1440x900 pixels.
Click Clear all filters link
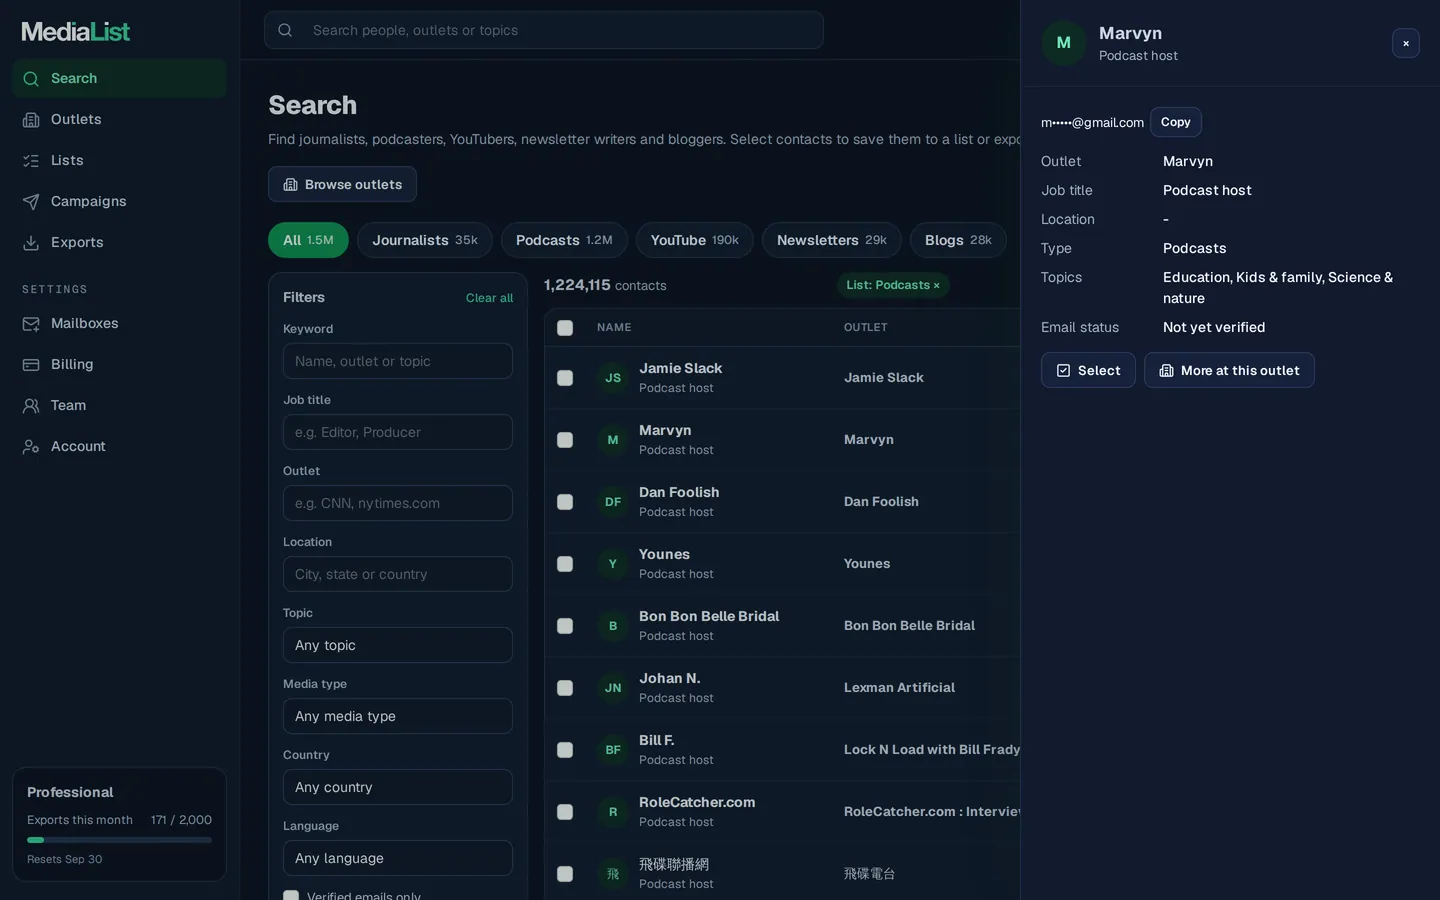pos(489,298)
